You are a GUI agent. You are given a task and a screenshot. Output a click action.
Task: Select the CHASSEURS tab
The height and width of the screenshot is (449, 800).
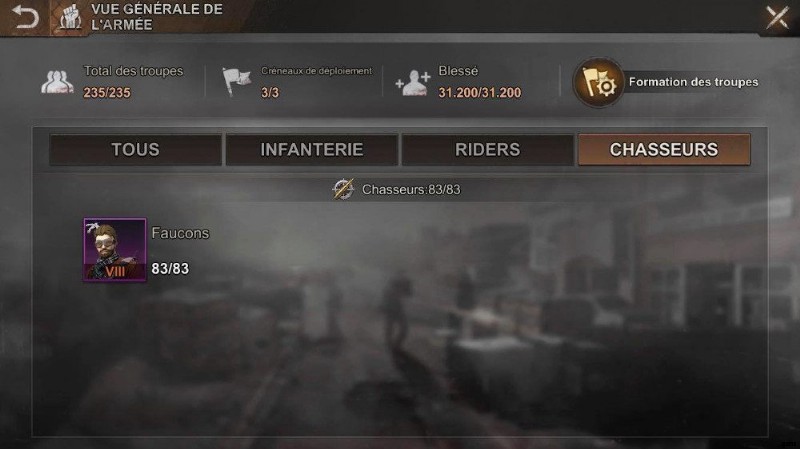coord(664,149)
